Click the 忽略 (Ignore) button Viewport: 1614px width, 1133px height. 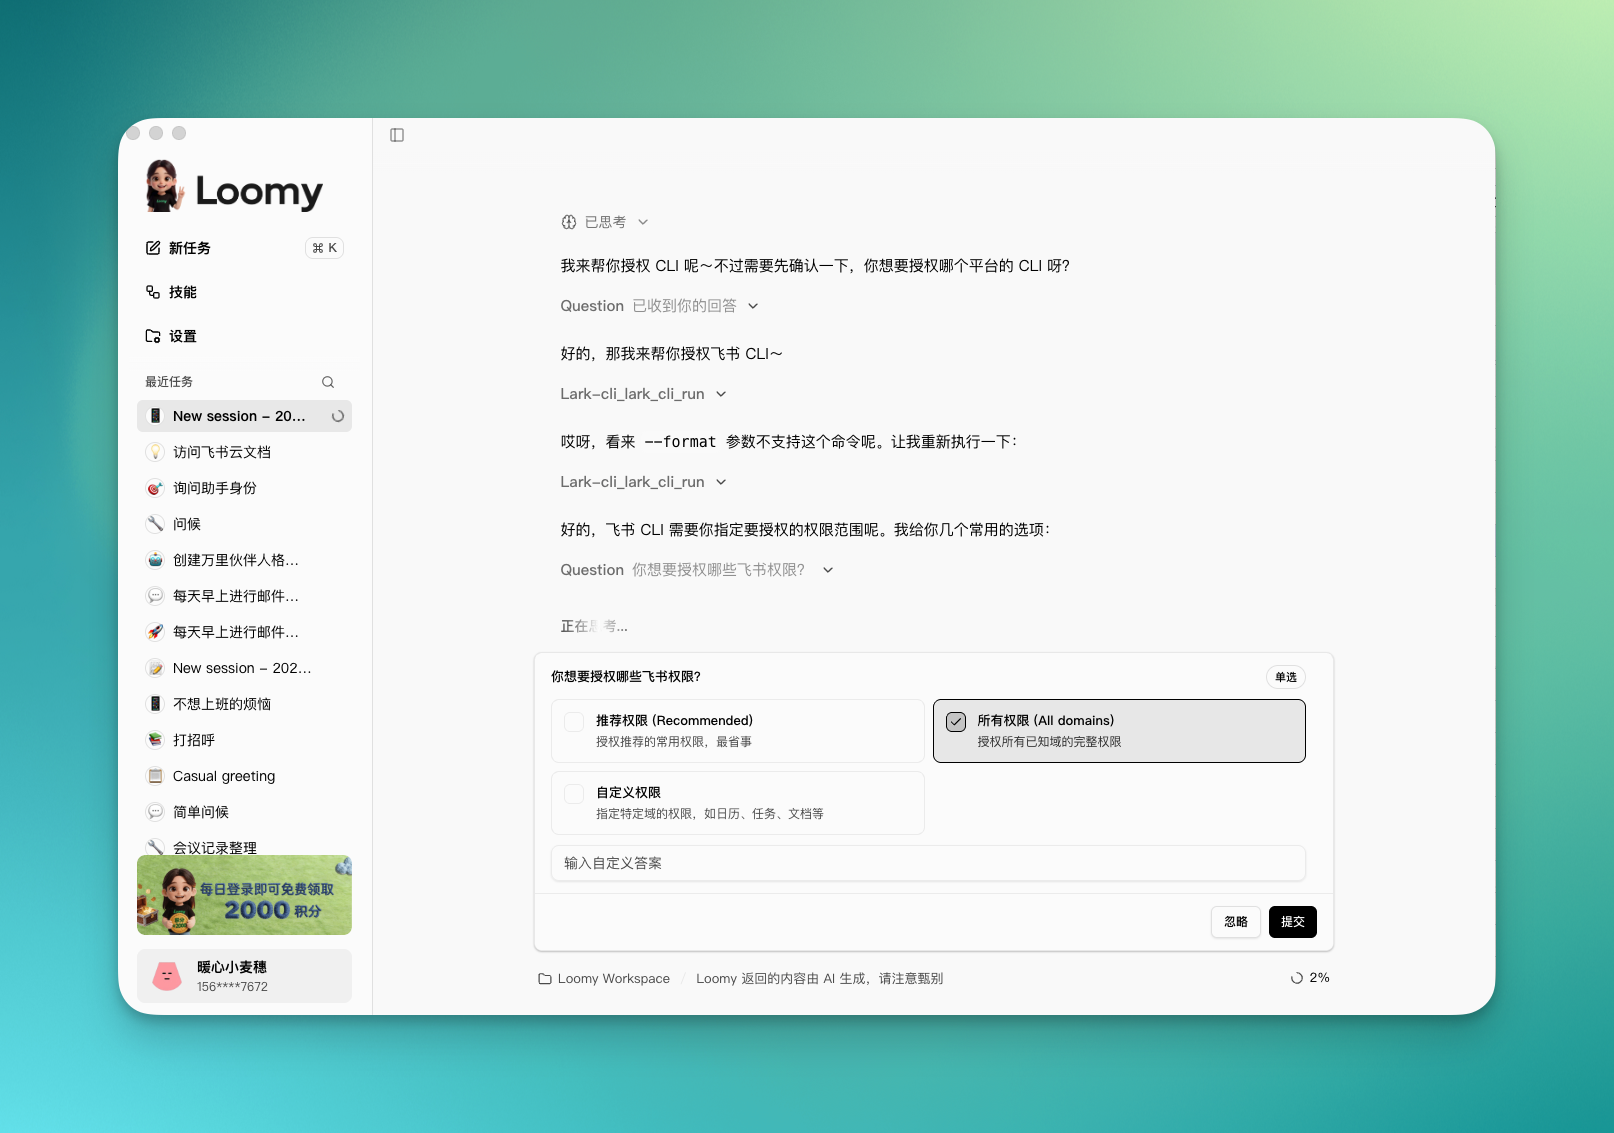click(1235, 922)
